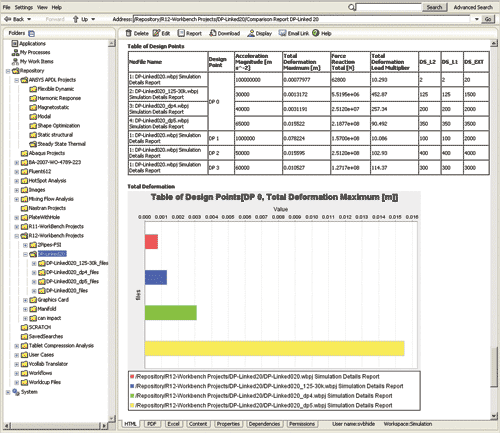
Task: Expand the 2Pipes-FSI node
Action: (25, 245)
